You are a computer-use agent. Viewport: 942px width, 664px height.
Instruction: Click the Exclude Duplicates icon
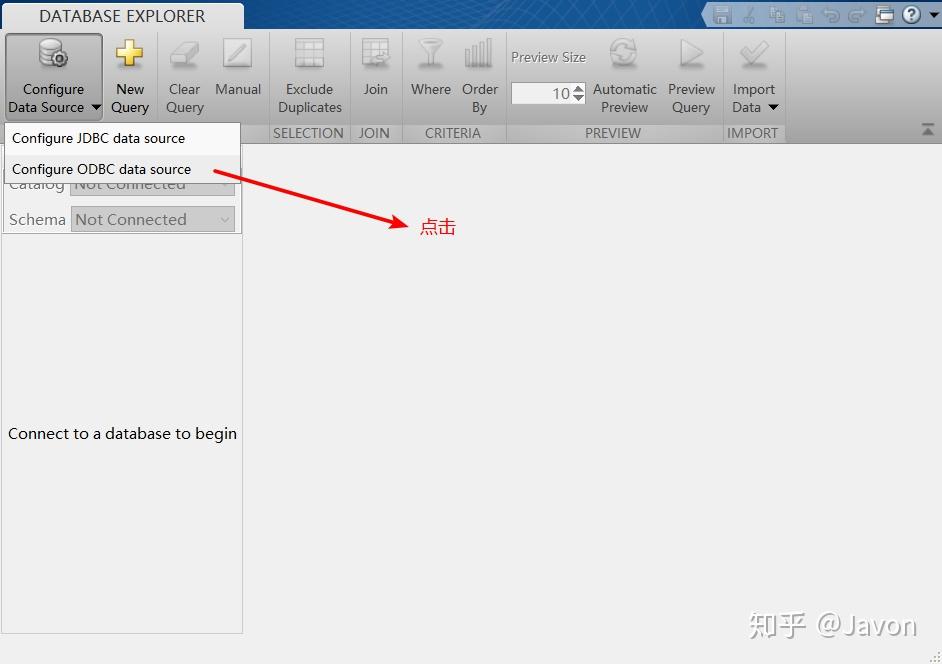pos(309,53)
